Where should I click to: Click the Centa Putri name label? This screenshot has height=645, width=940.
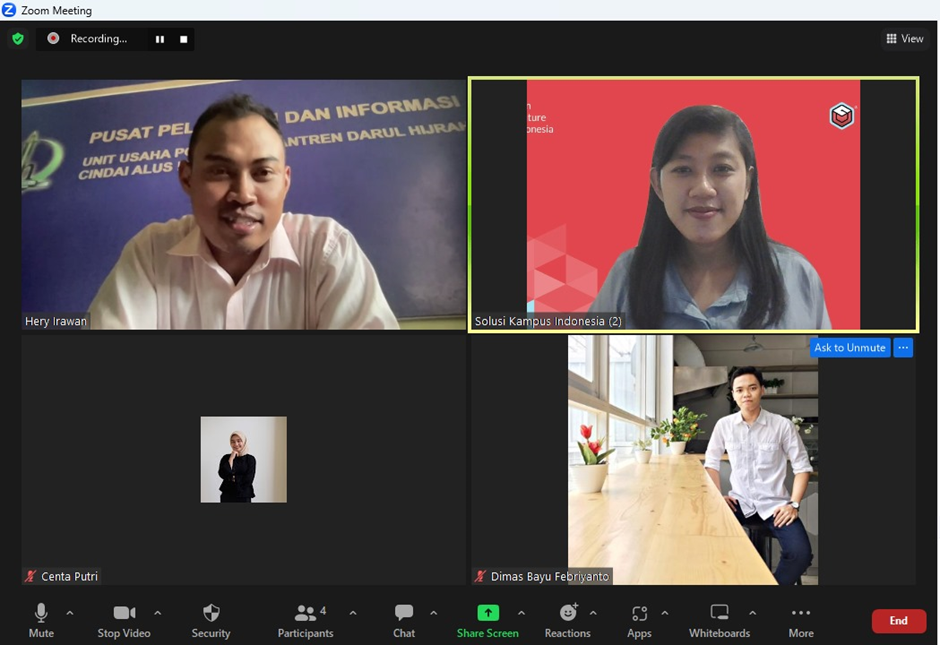[x=70, y=577]
